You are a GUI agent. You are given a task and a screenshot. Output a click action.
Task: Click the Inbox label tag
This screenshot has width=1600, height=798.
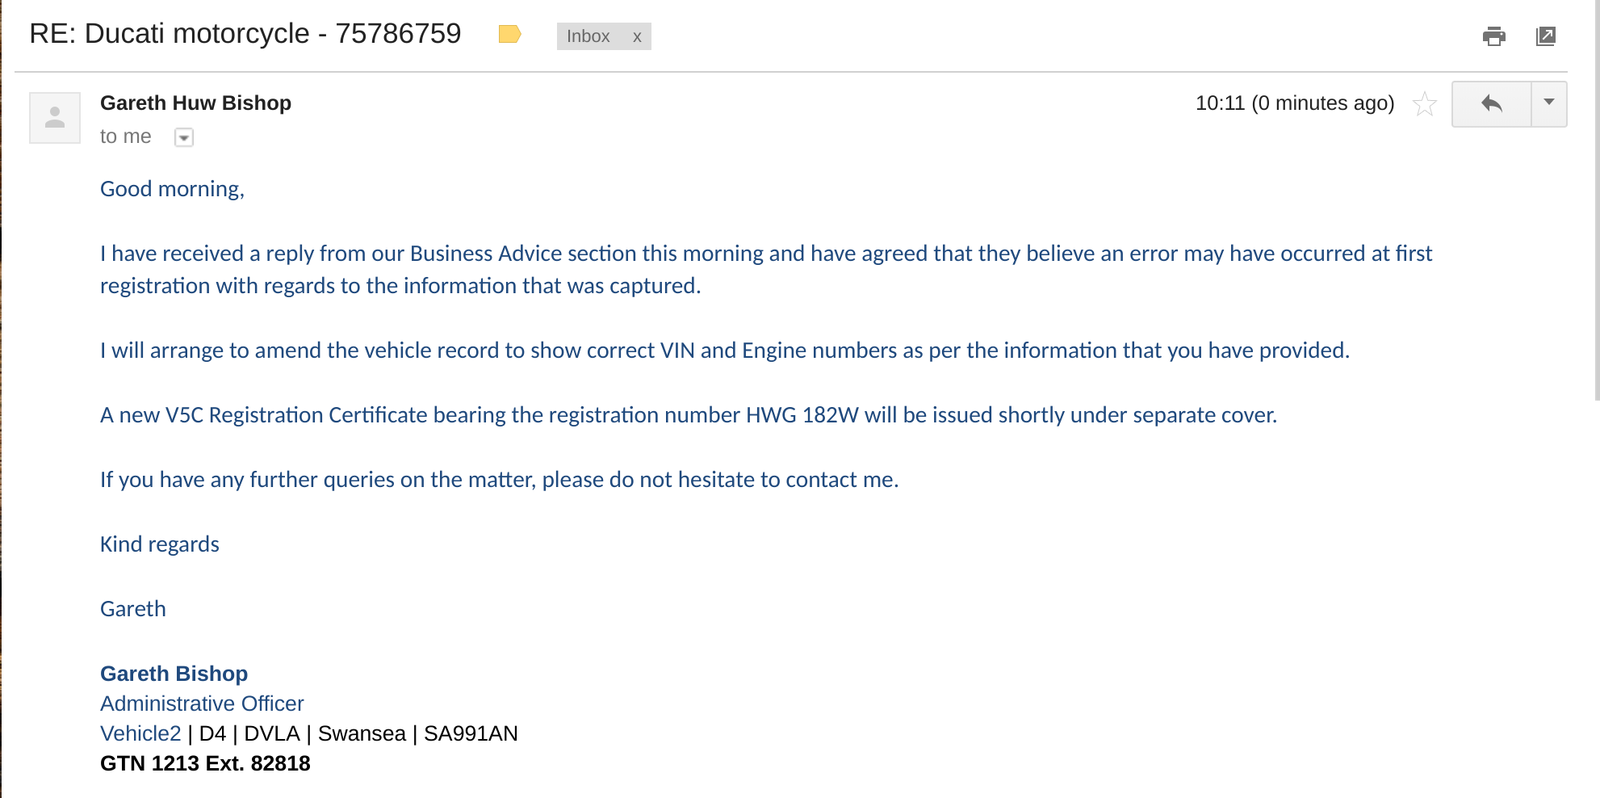coord(588,37)
